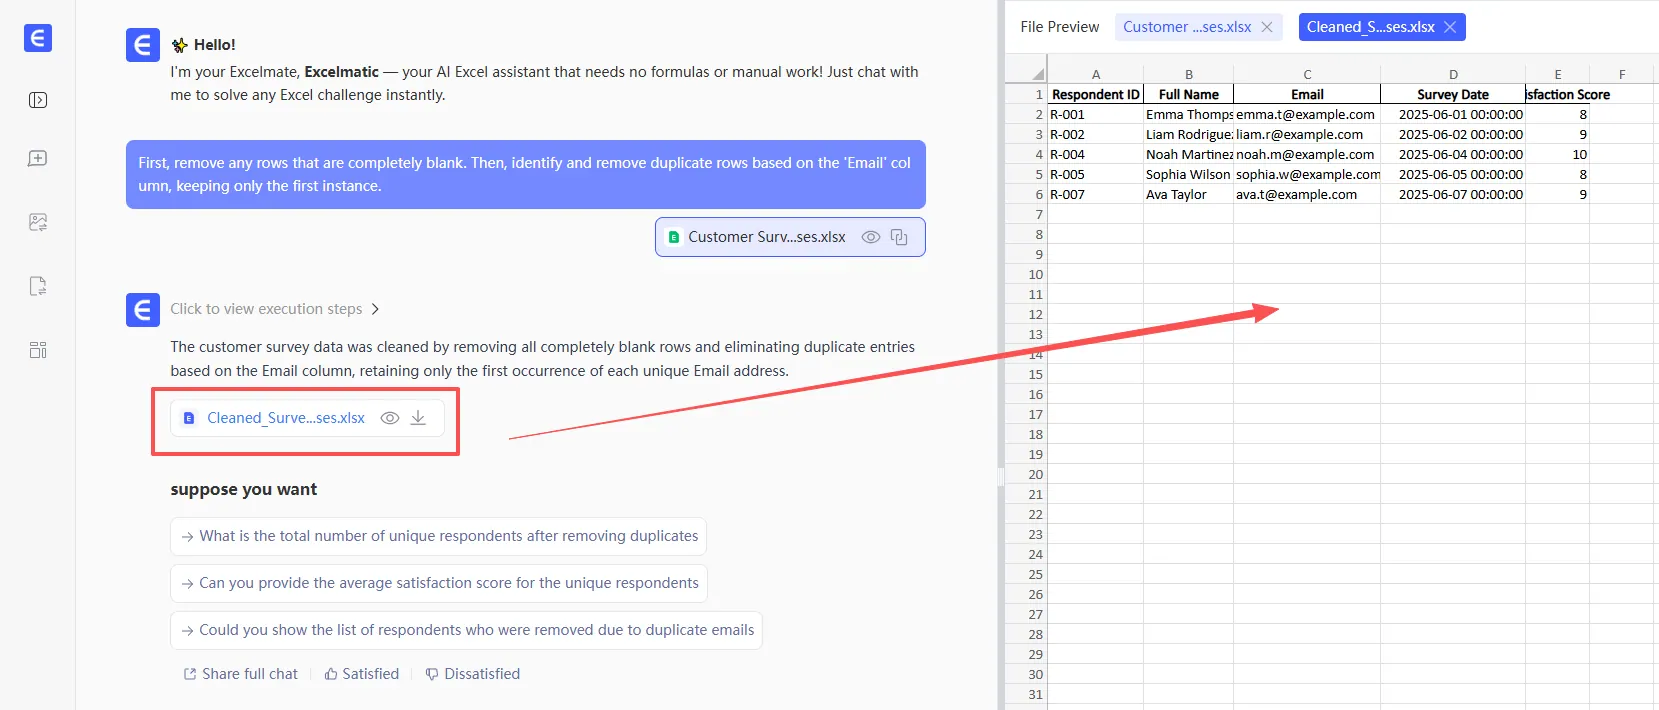Close the Cleaned_S...ses.xlsx preview tab
This screenshot has width=1659, height=710.
(1450, 27)
